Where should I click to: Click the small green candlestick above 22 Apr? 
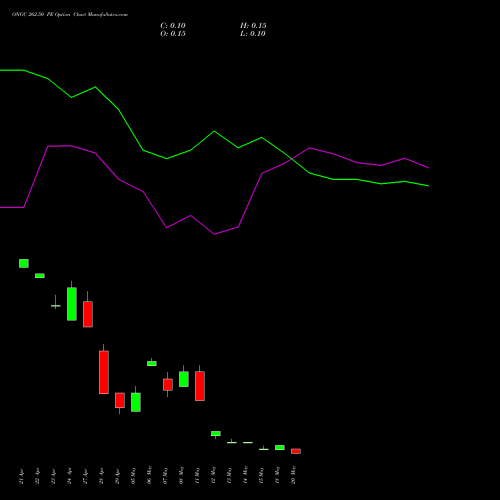[40, 276]
